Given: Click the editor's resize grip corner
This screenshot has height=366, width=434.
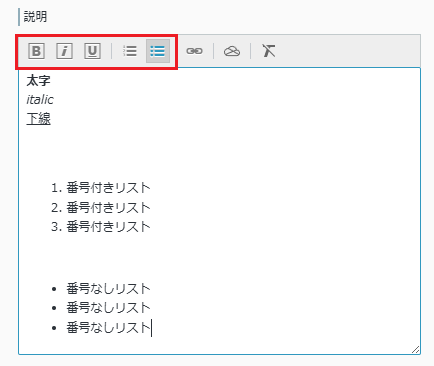Looking at the screenshot, I should tap(415, 350).
